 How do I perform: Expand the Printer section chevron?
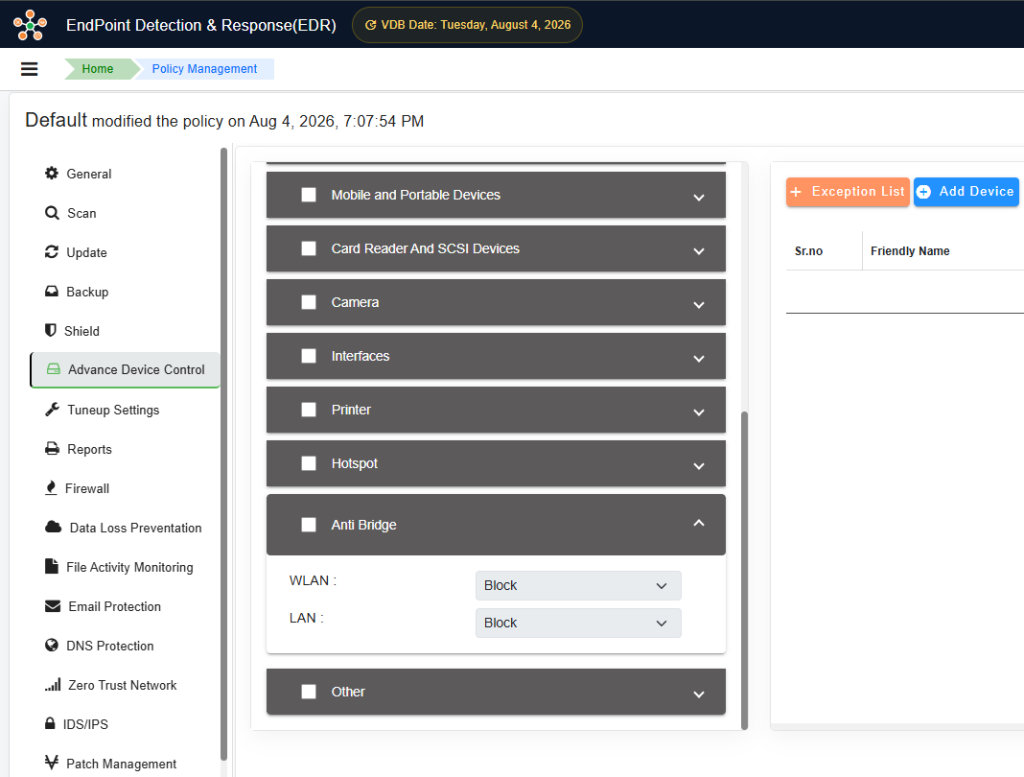699,412
